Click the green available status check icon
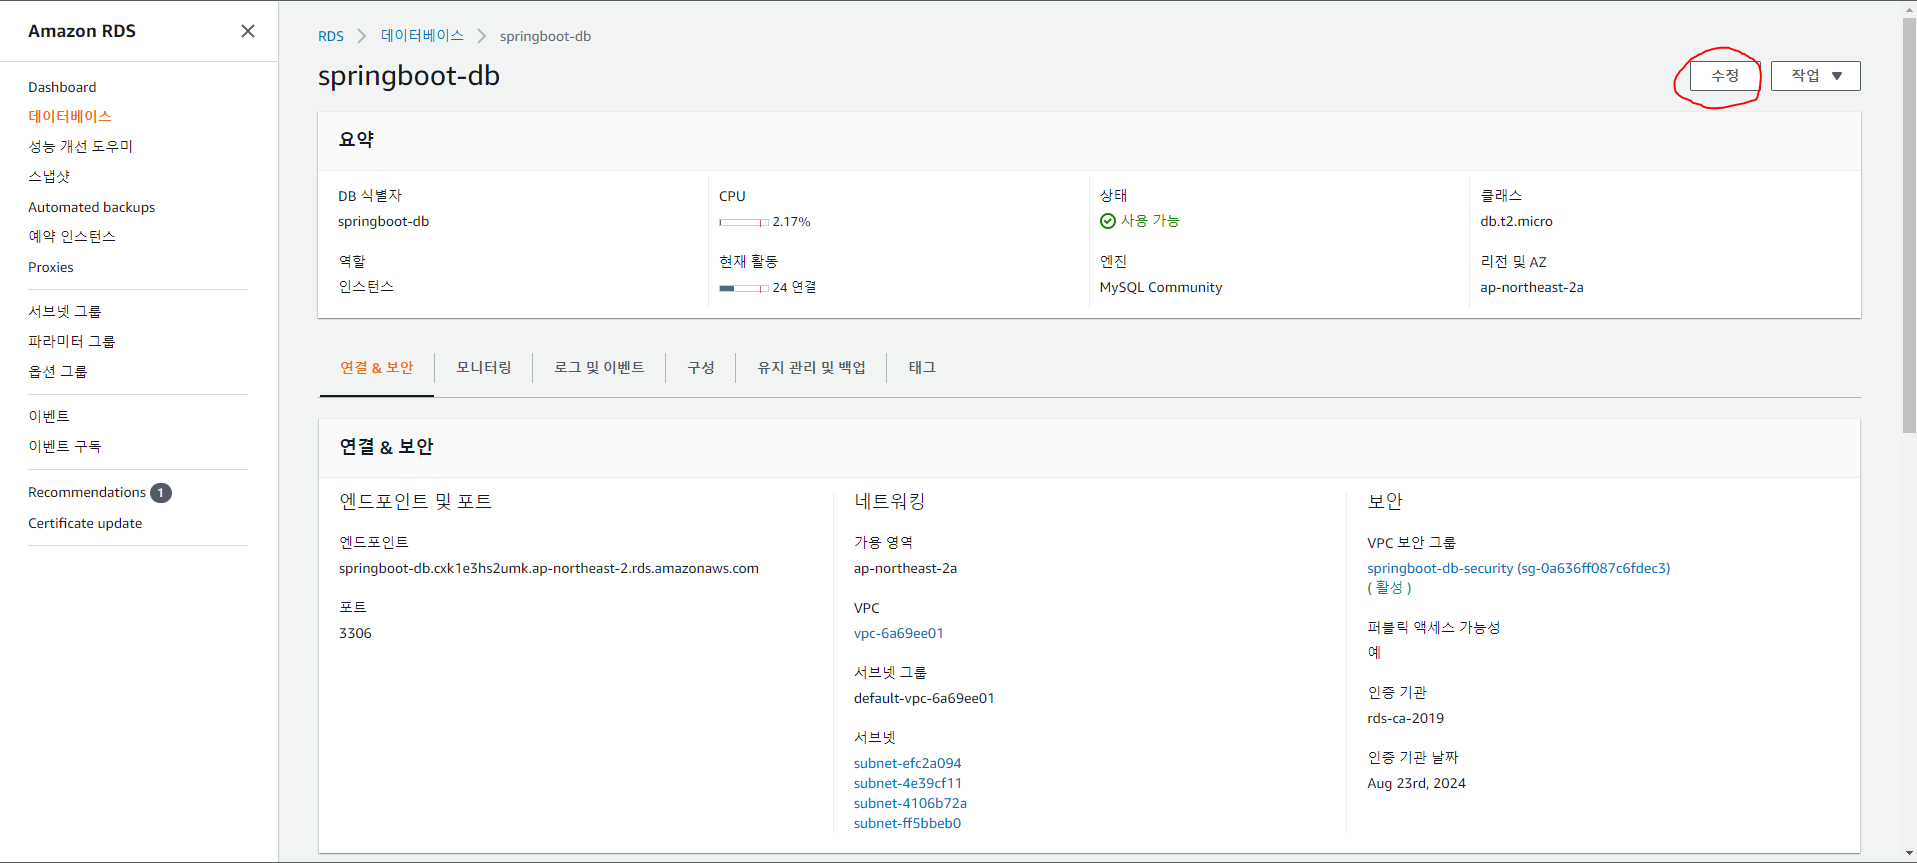The image size is (1917, 863). click(1108, 221)
